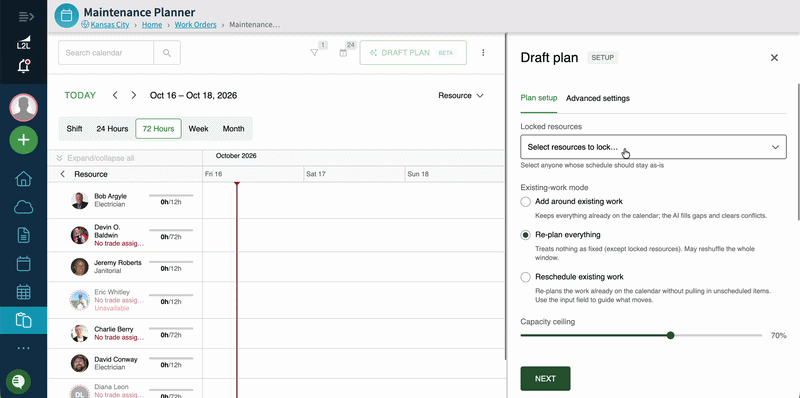Screen dimensions: 800x398
Task: Click the Eric Whitley resource name
Action: coord(111,292)
